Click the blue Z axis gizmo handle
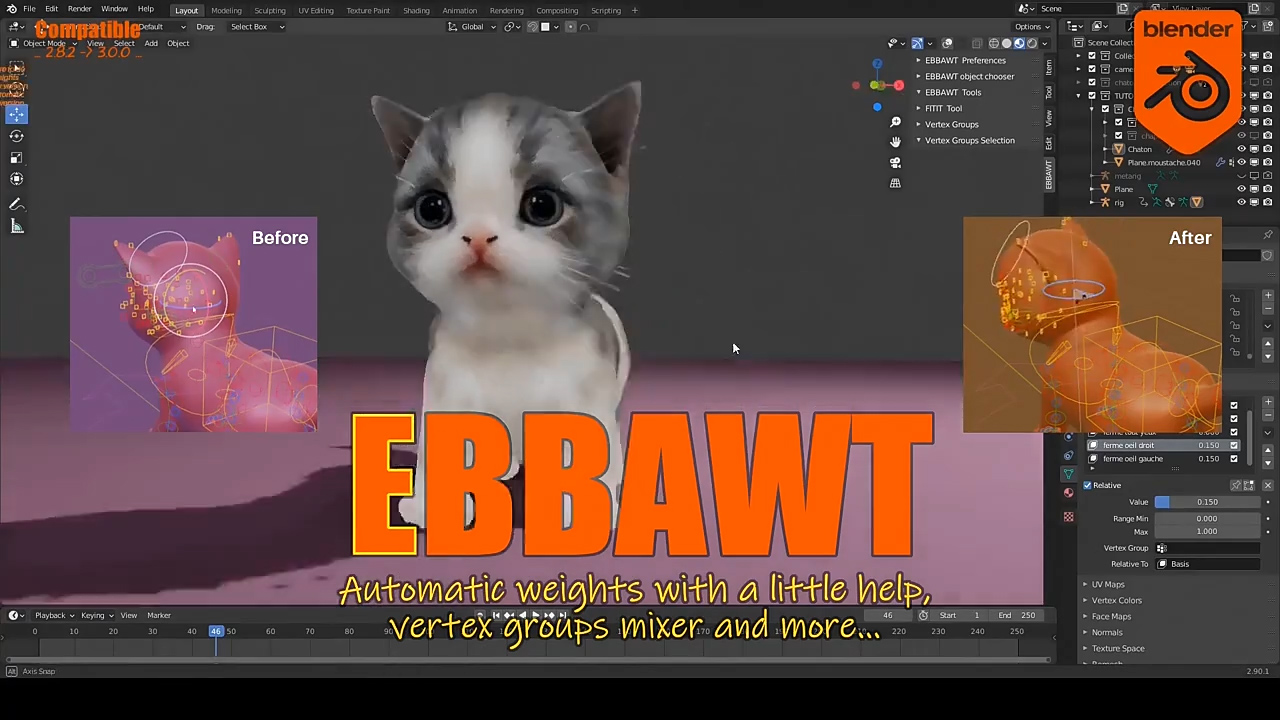The image size is (1280, 720). click(x=877, y=64)
